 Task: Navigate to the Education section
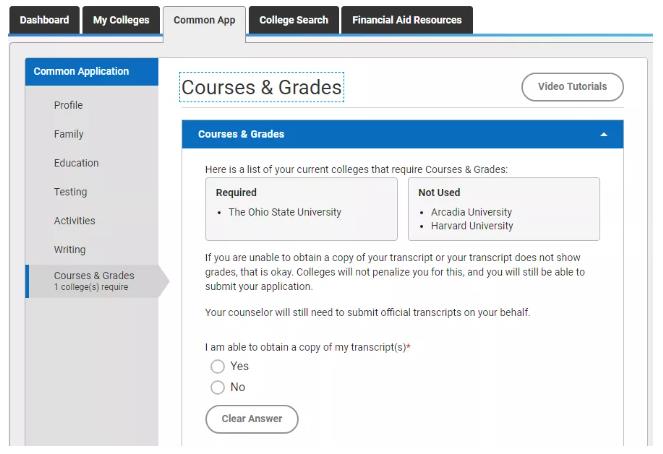(x=76, y=163)
